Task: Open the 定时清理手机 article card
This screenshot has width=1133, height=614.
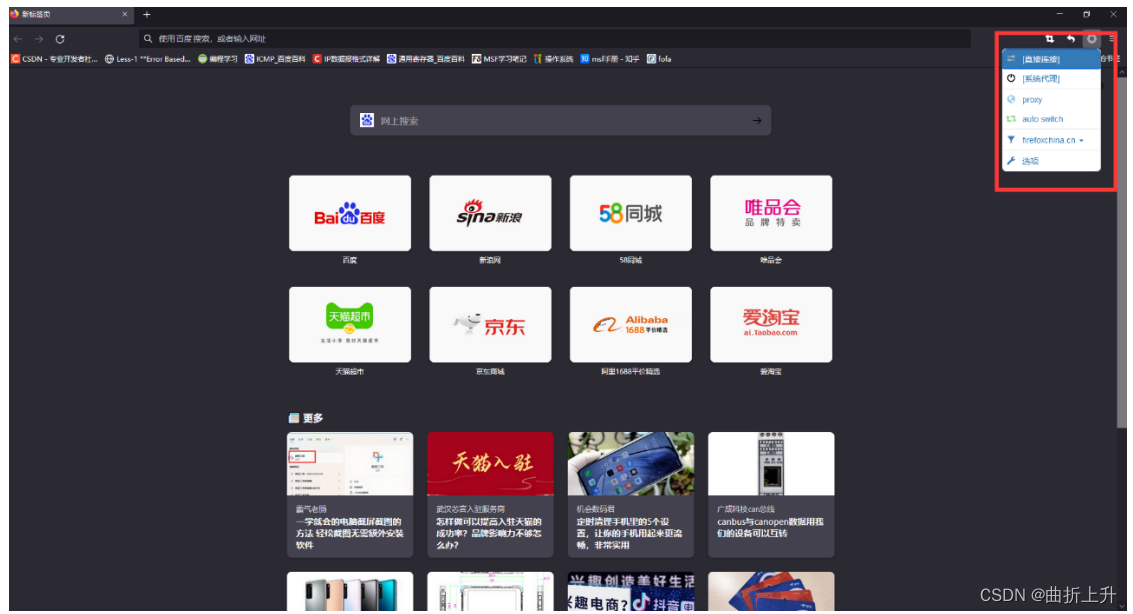Action: tap(631, 495)
